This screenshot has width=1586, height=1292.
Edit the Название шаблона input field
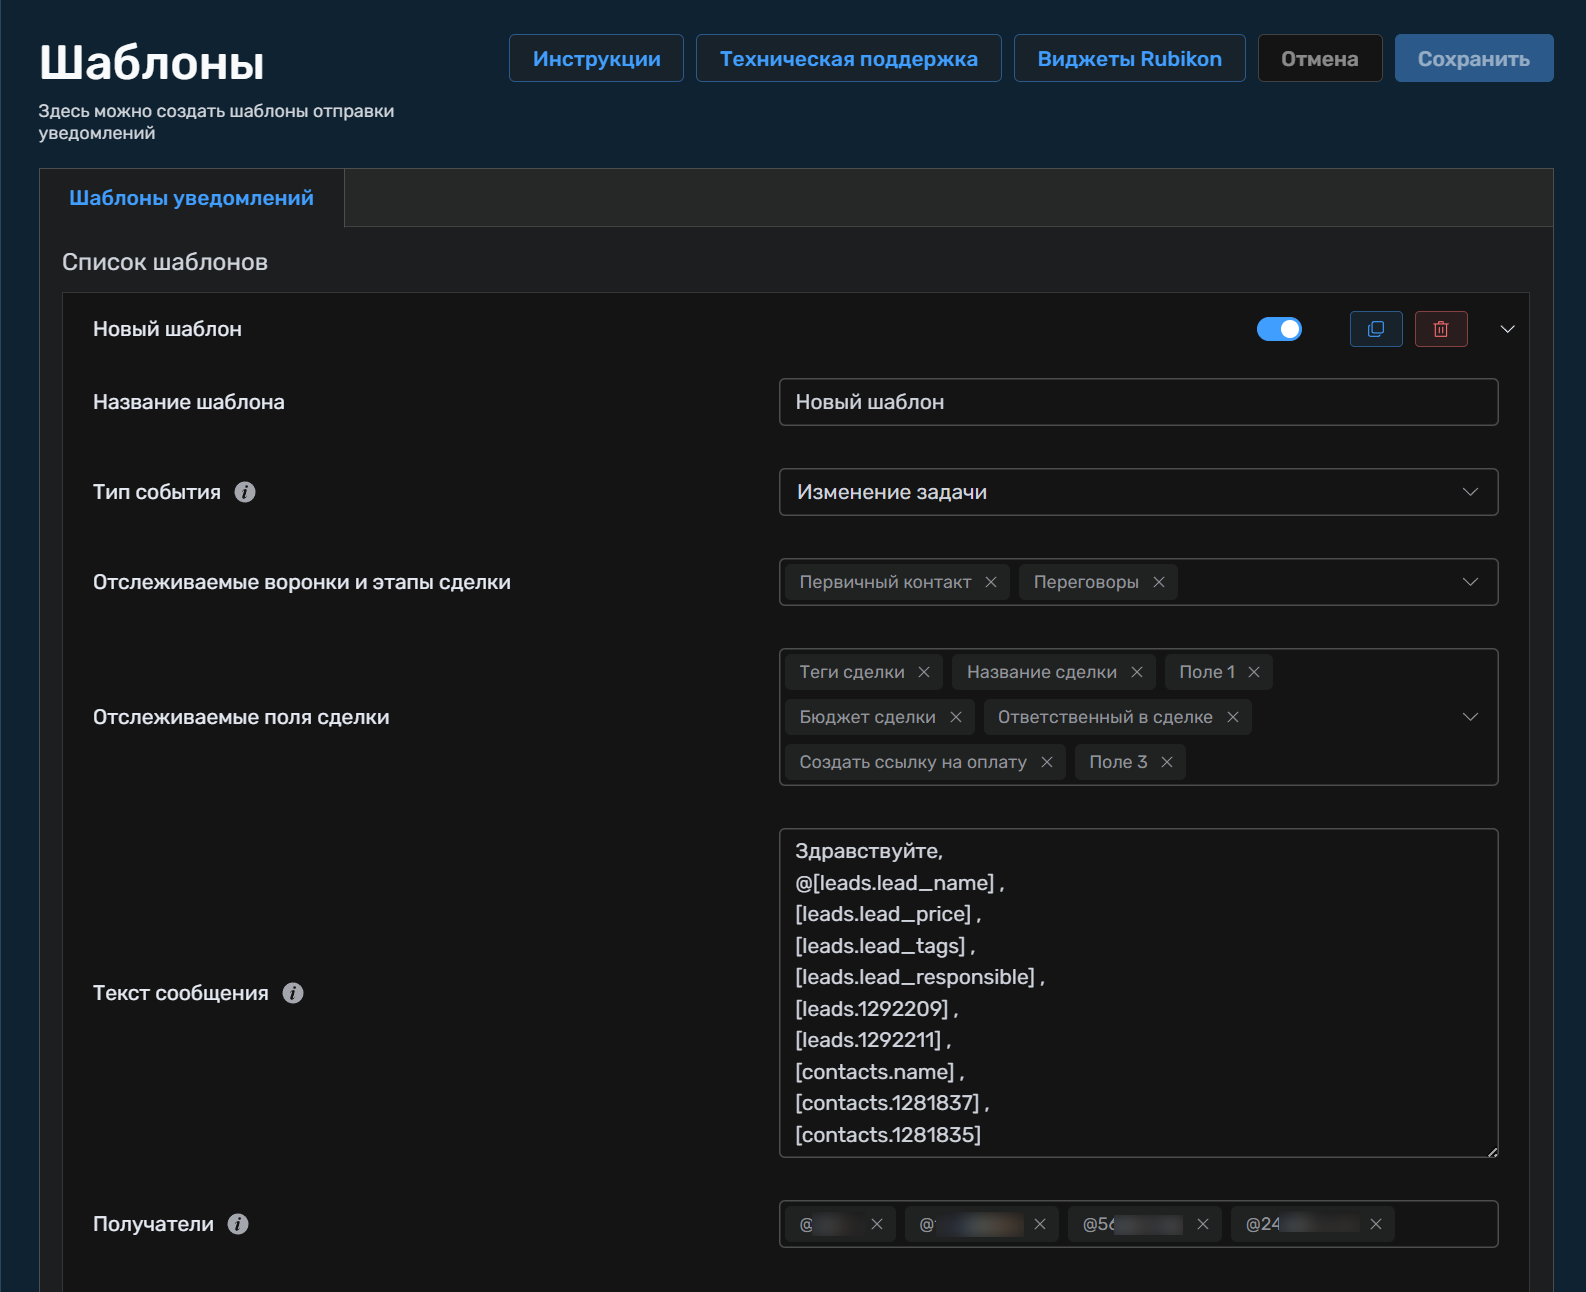[x=1138, y=402]
